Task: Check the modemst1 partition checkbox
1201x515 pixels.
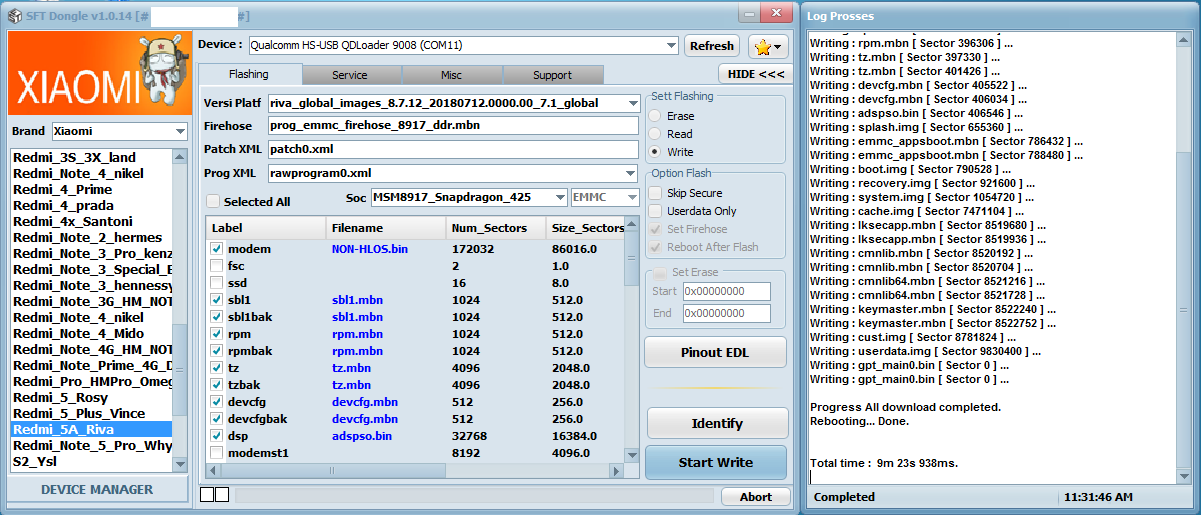Action: click(217, 452)
